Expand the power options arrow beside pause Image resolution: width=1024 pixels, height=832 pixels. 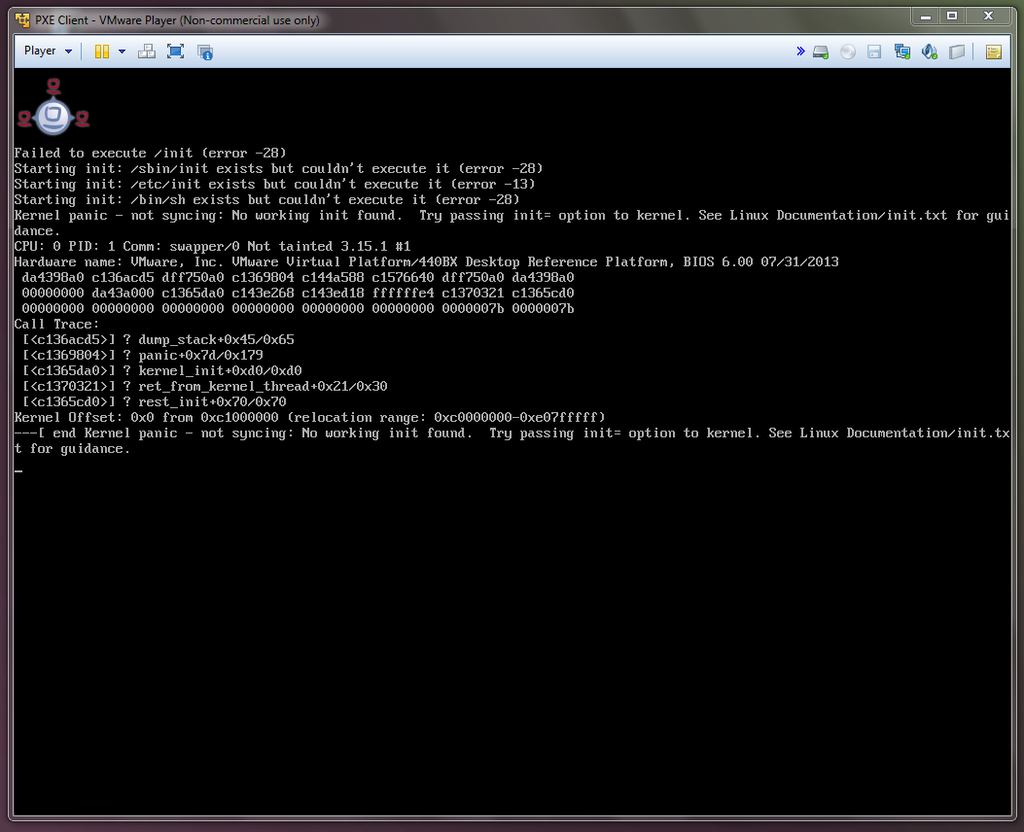[x=122, y=52]
